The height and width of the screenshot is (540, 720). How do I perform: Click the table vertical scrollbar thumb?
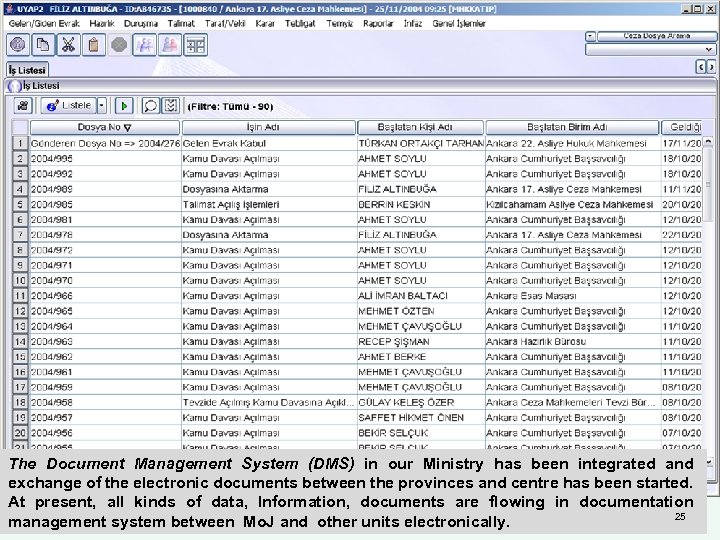pyautogui.click(x=708, y=184)
